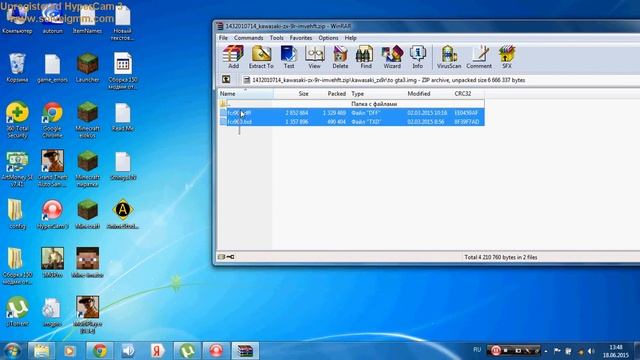The height and width of the screenshot is (360, 640).
Task: Select the 360 Total Security shortcut
Action: tap(17, 120)
